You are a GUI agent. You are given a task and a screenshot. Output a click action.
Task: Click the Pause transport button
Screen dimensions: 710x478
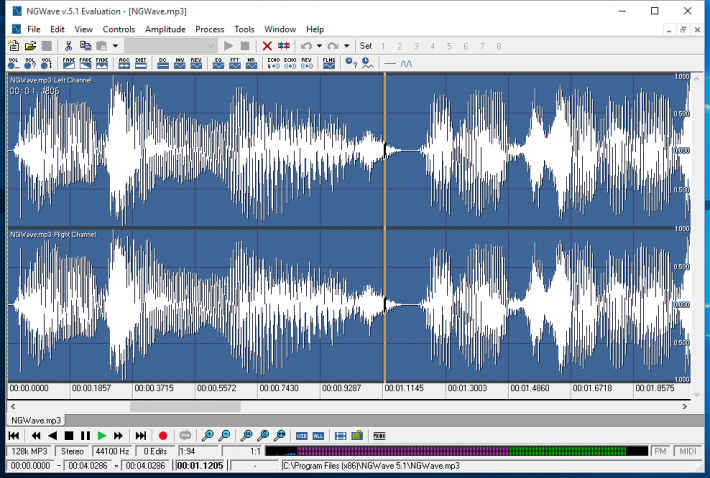point(85,436)
